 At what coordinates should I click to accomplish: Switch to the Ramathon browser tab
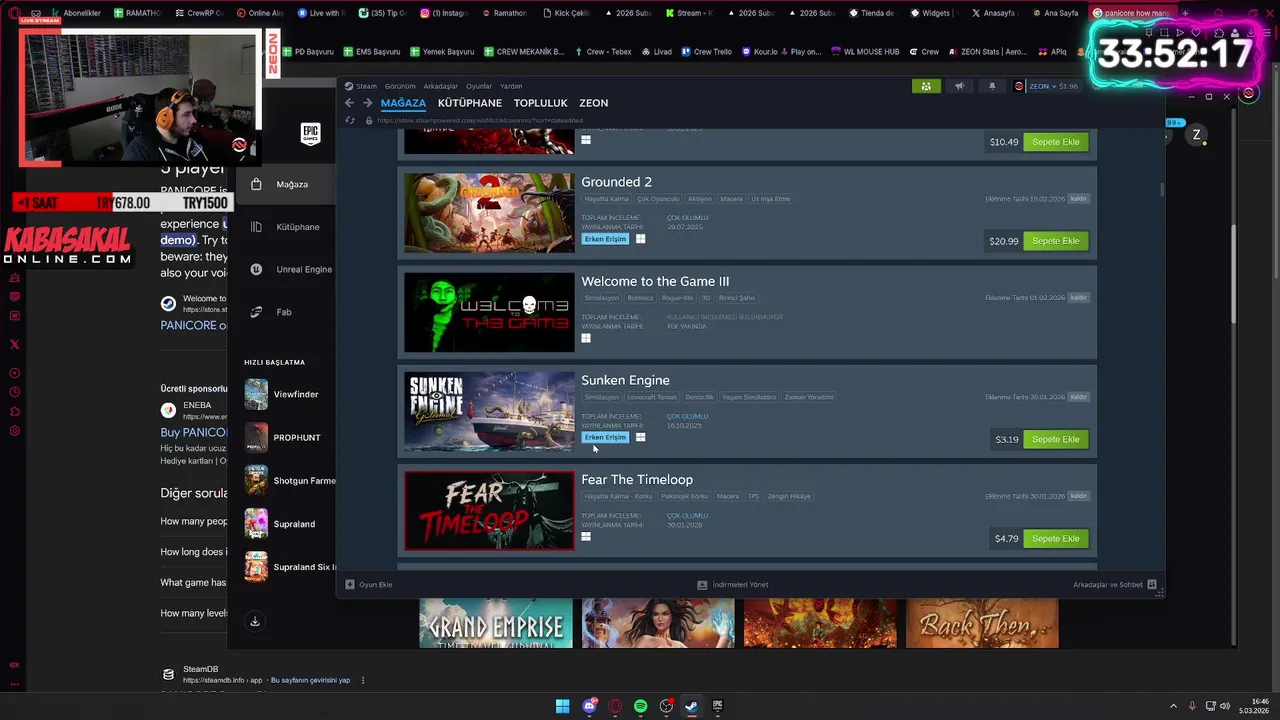(503, 13)
